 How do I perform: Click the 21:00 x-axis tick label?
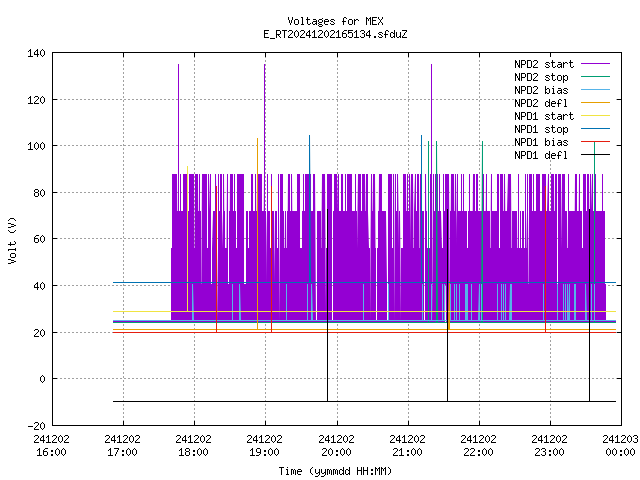coord(407,452)
